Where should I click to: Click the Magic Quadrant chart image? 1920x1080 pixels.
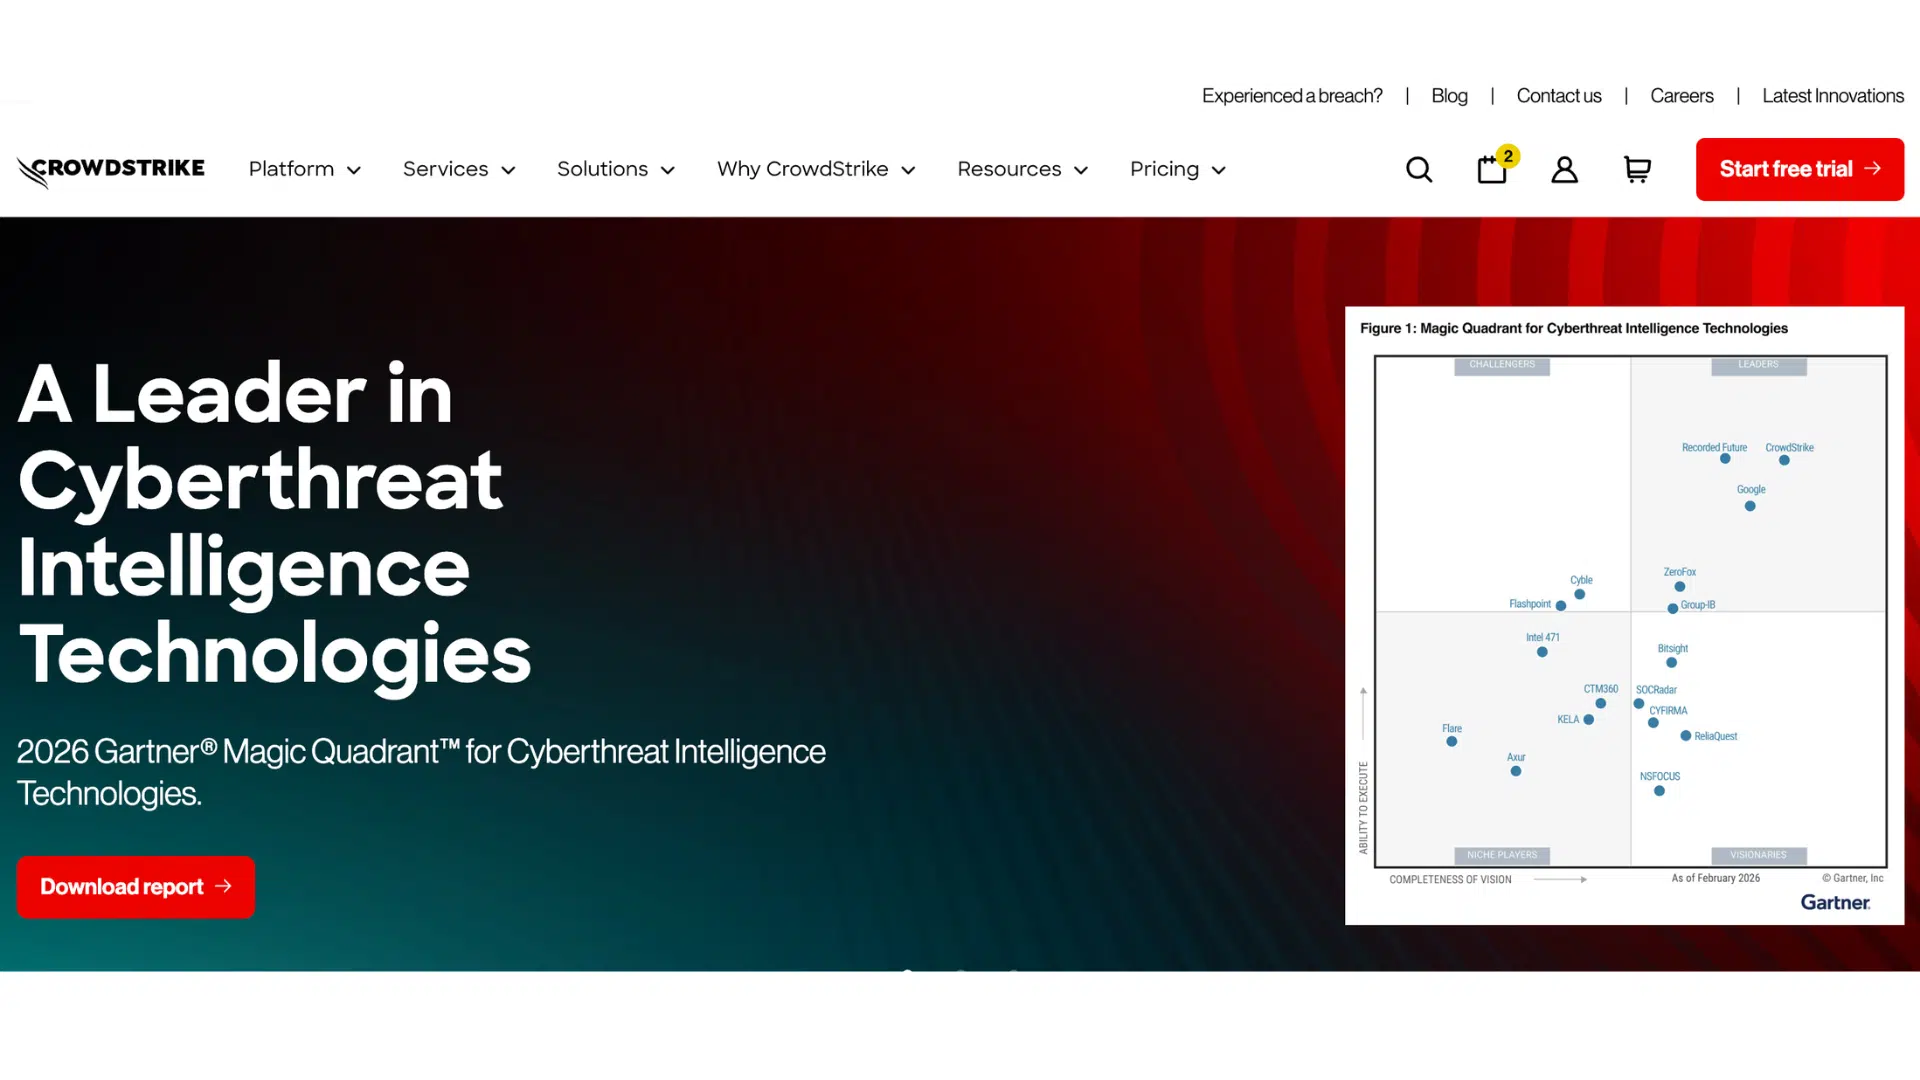1624,616
